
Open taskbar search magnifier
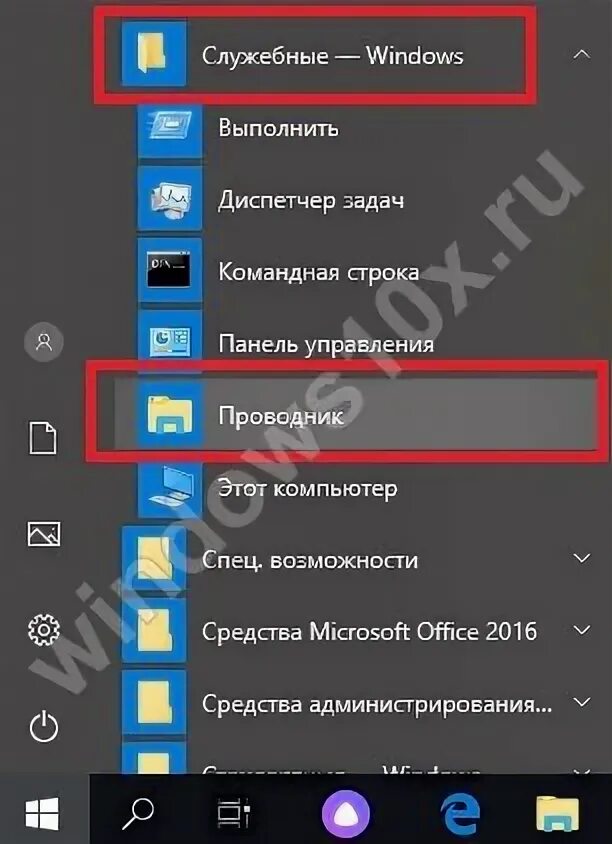[137, 813]
